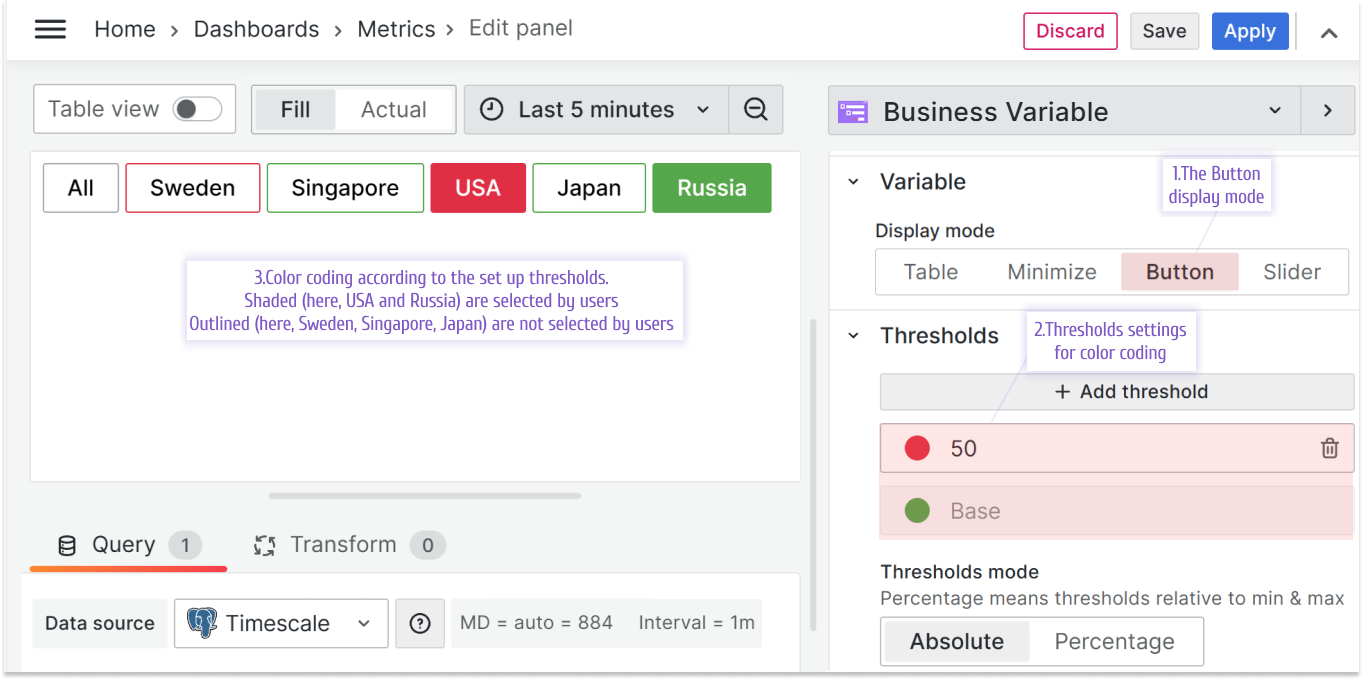This screenshot has width=1363, height=680.
Task: Collapse the editor with the top-right chevron icon
Action: (x=1329, y=33)
